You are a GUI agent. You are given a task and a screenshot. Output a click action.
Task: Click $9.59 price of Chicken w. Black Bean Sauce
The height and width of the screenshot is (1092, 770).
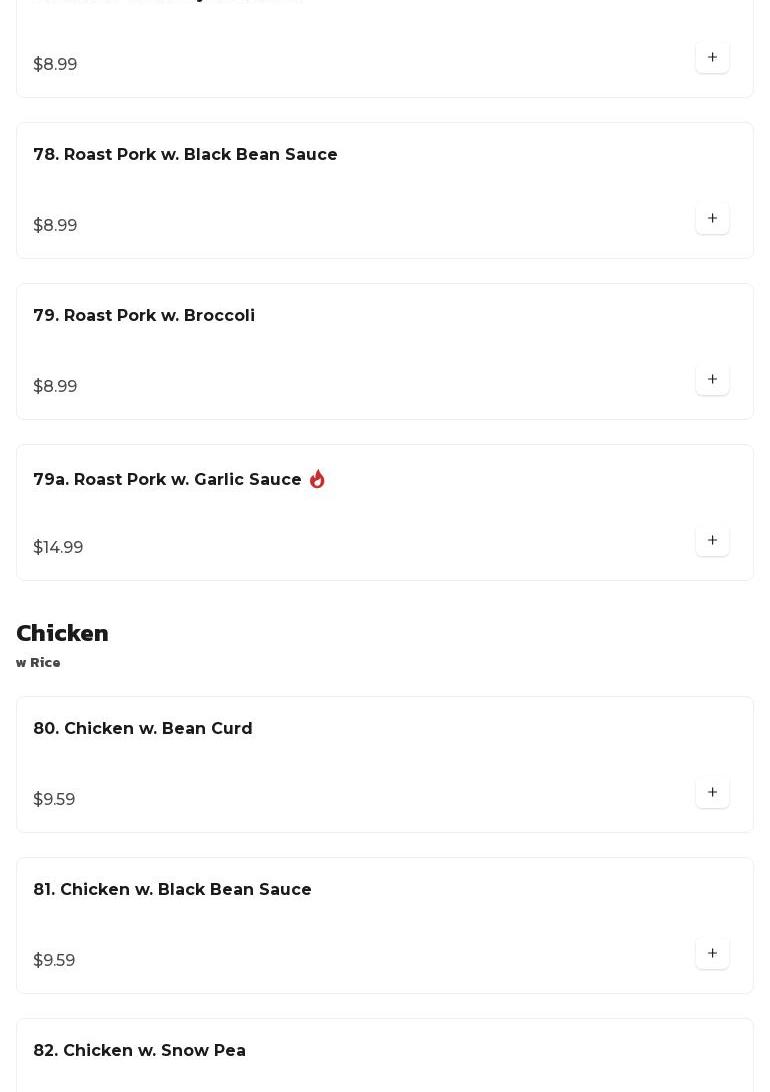(54, 960)
